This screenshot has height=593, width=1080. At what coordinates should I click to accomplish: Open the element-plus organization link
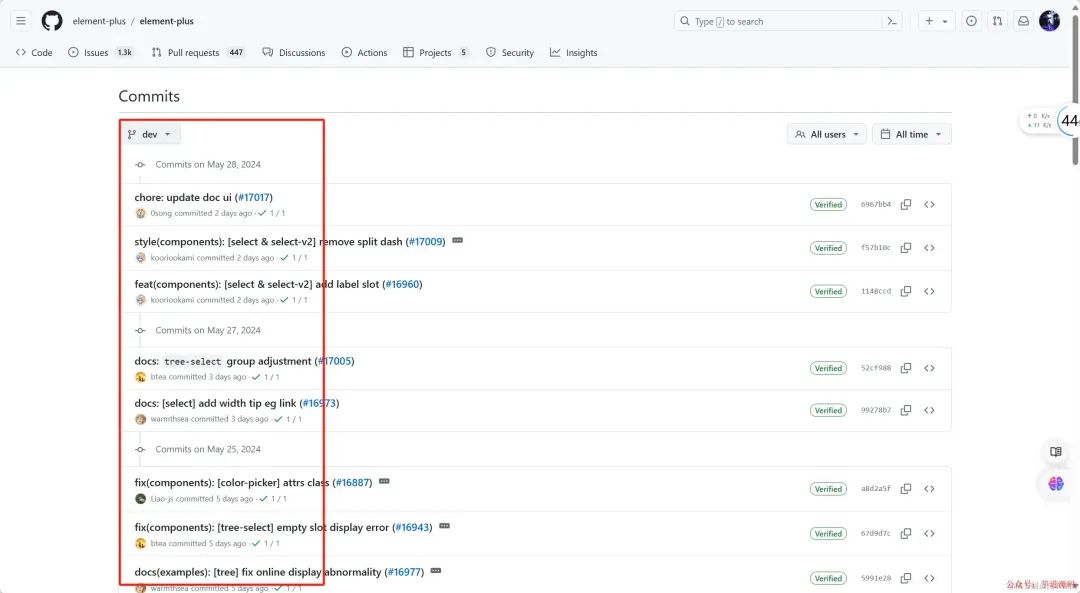coord(99,21)
